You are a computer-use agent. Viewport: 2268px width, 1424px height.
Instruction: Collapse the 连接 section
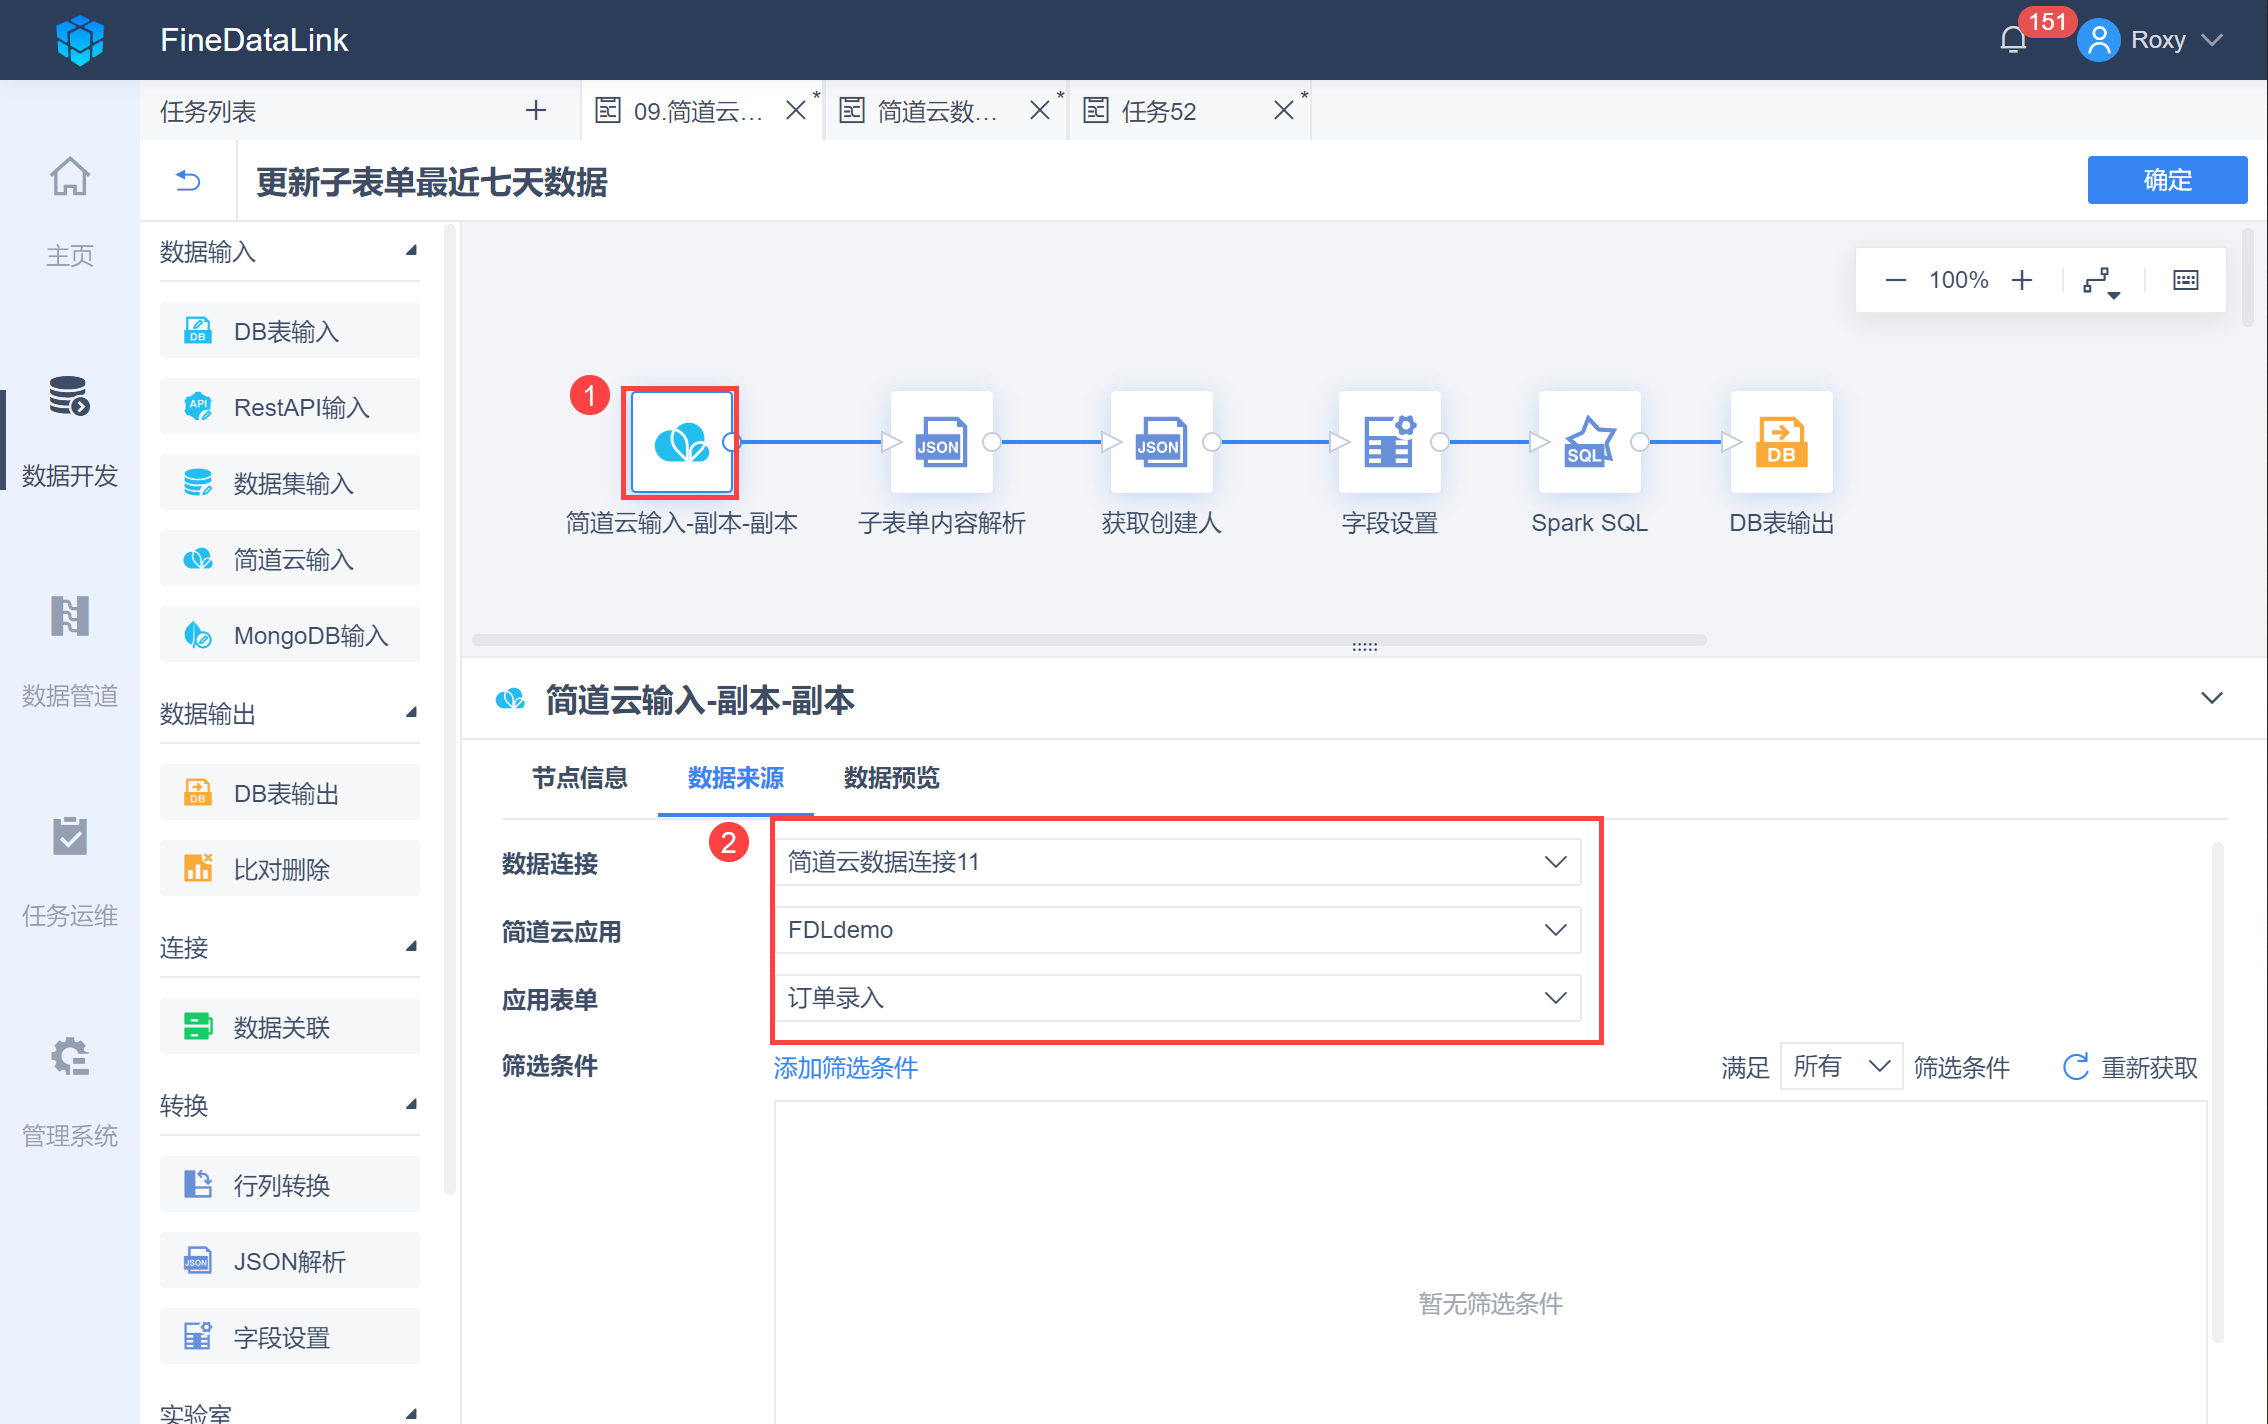pyautogui.click(x=411, y=947)
